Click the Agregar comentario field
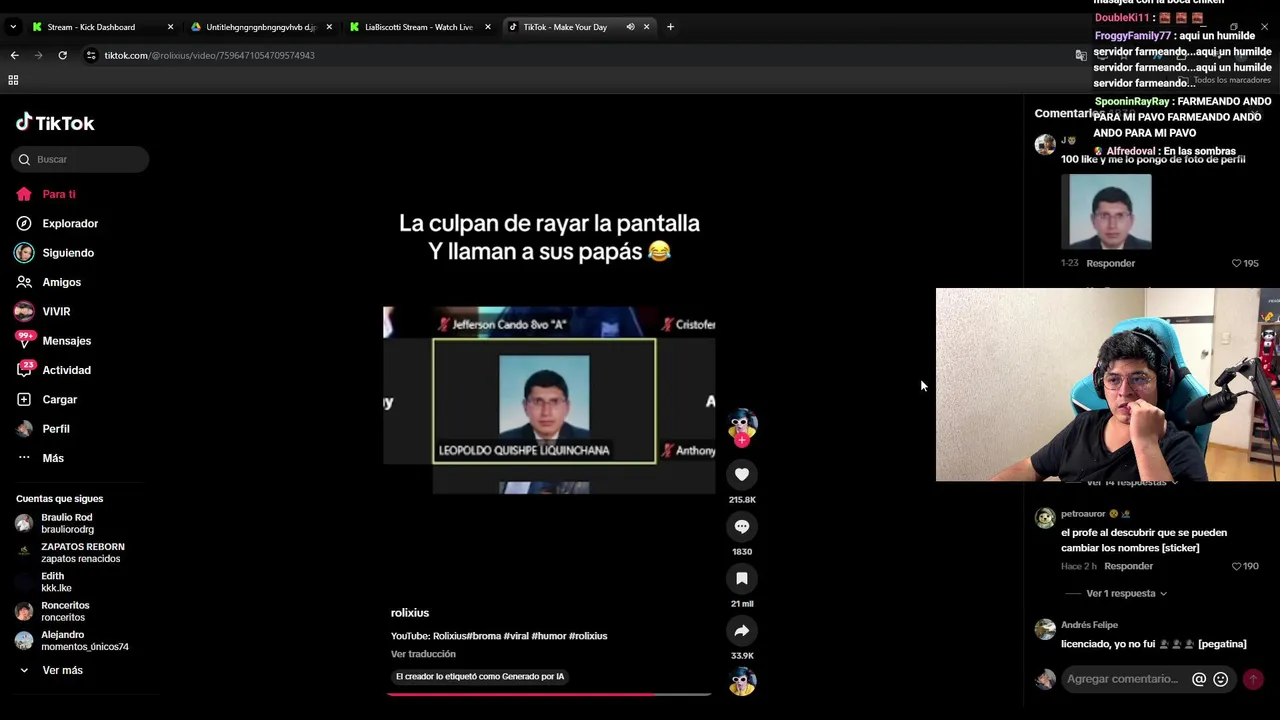 pos(1123,679)
